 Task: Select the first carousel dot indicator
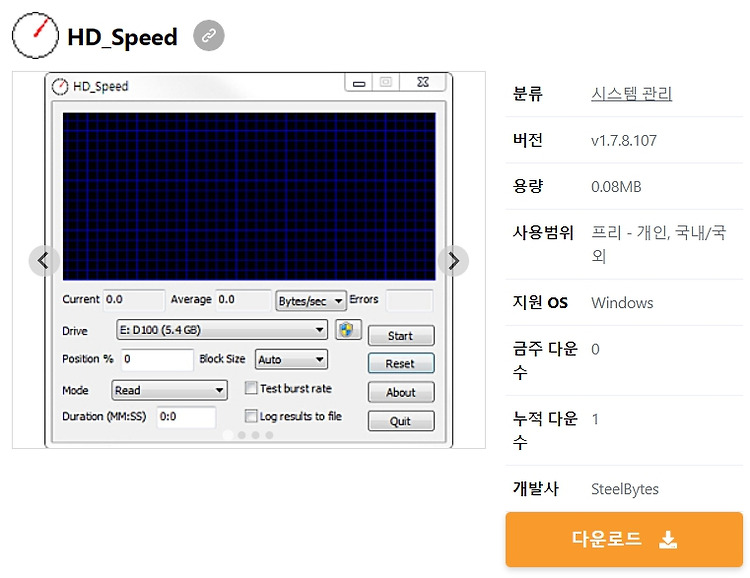point(228,435)
